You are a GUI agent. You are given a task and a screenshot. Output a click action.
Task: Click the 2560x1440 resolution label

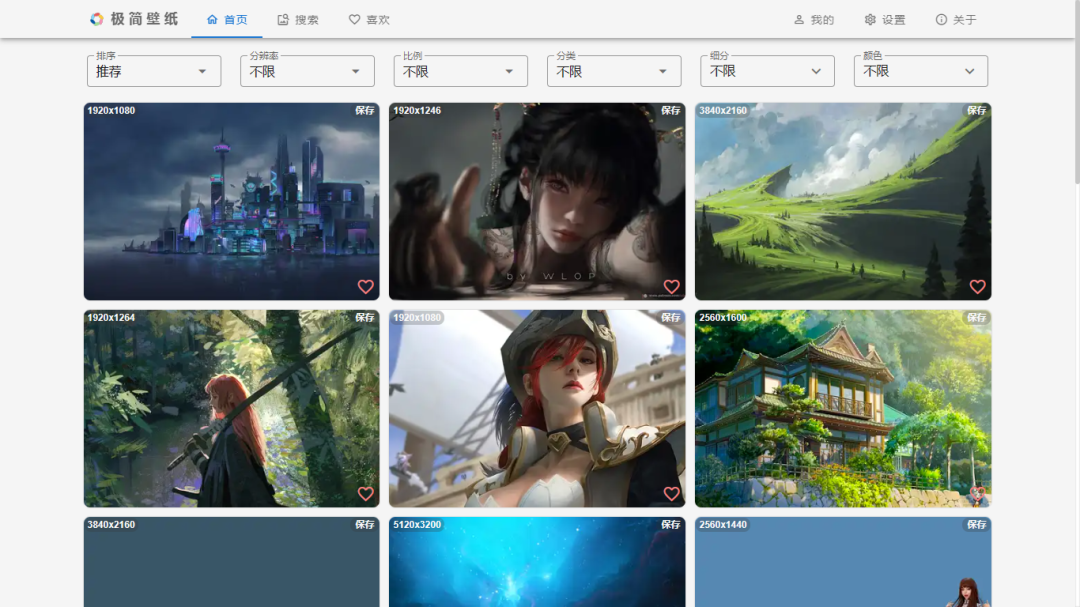(x=723, y=525)
